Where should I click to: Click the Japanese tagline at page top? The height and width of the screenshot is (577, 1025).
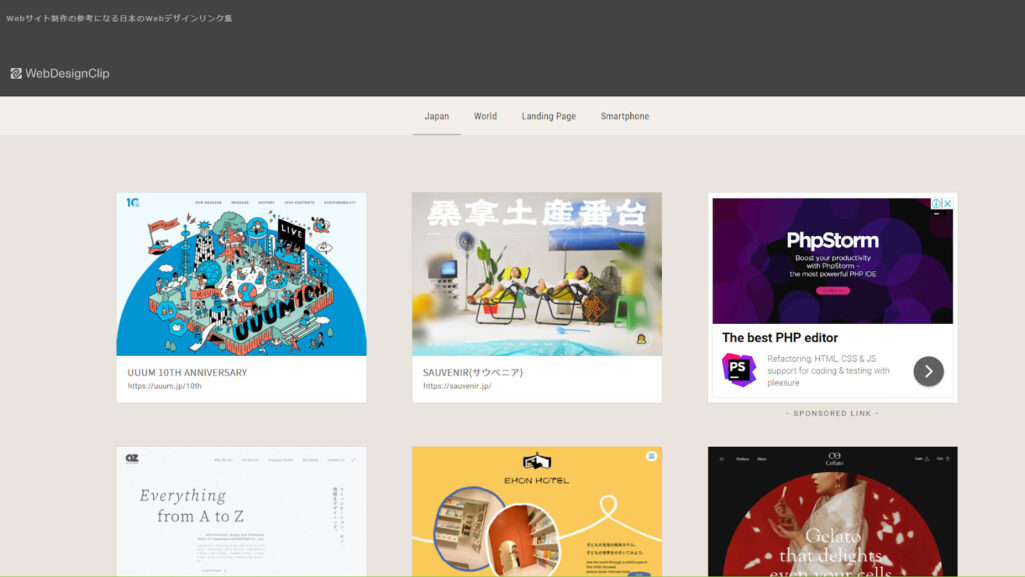[x=119, y=18]
